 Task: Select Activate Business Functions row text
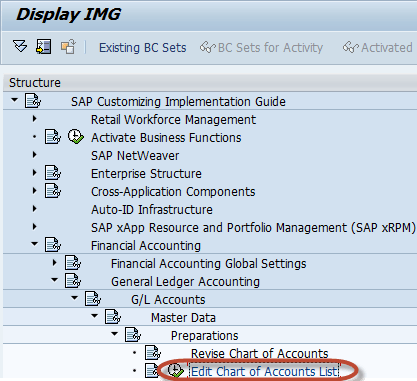(166, 137)
